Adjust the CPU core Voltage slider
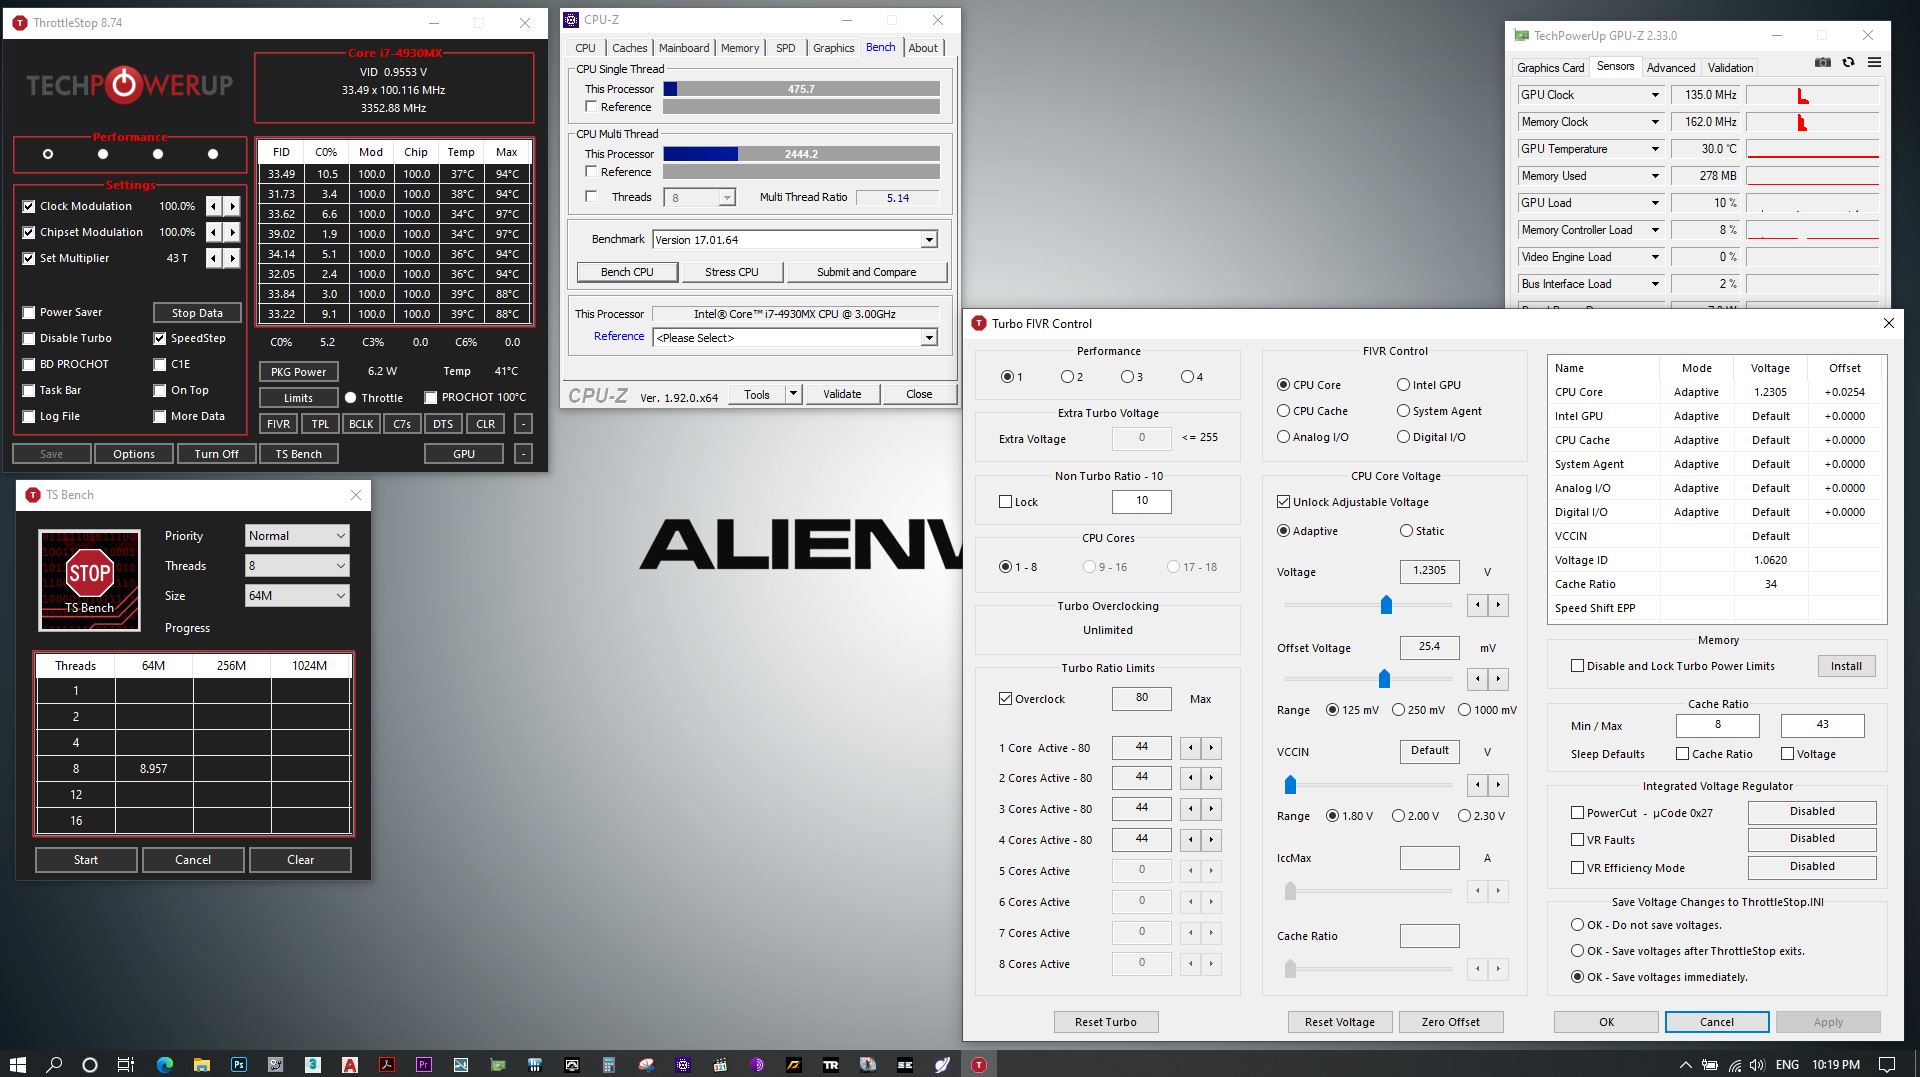The image size is (1920, 1077). pyautogui.click(x=1386, y=605)
